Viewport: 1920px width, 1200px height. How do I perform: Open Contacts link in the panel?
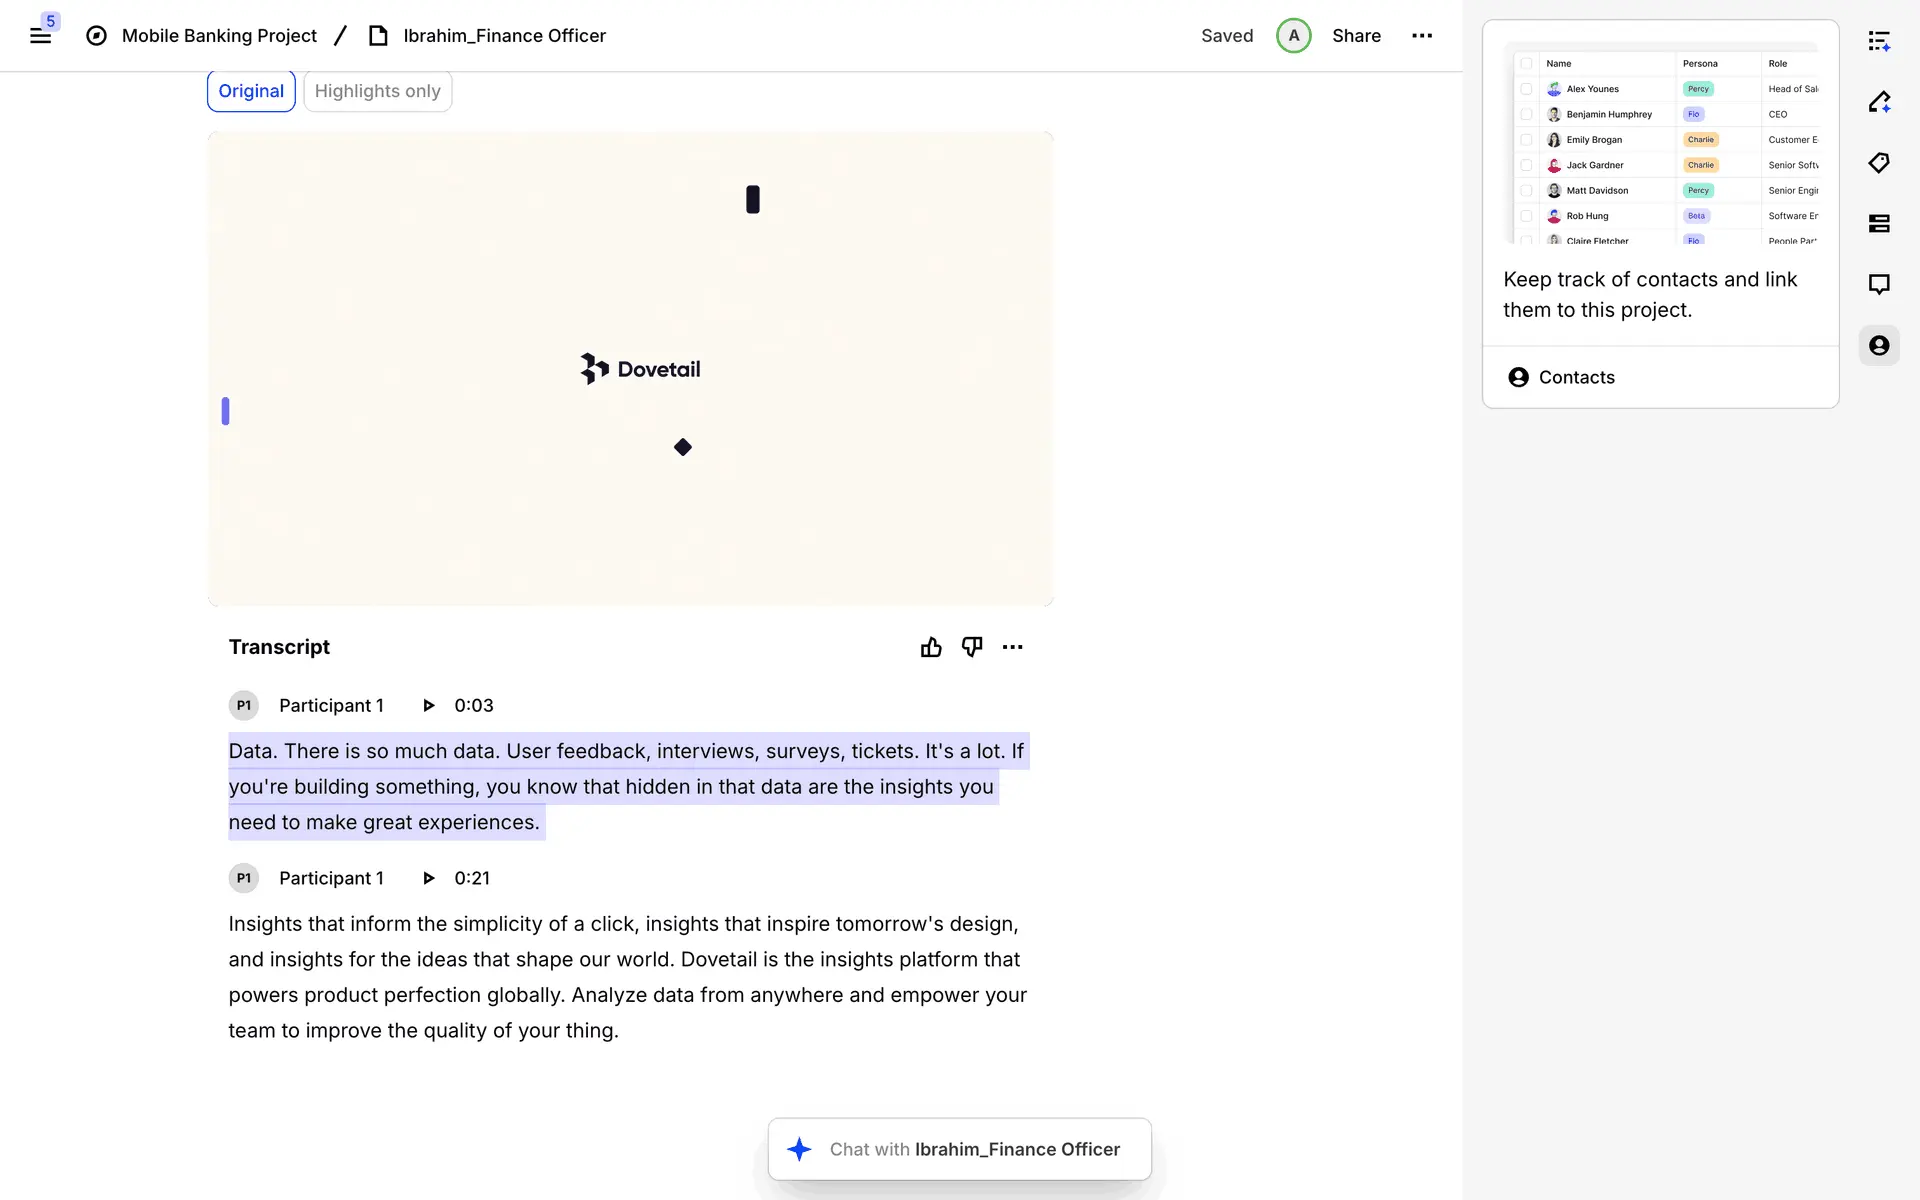point(1576,377)
